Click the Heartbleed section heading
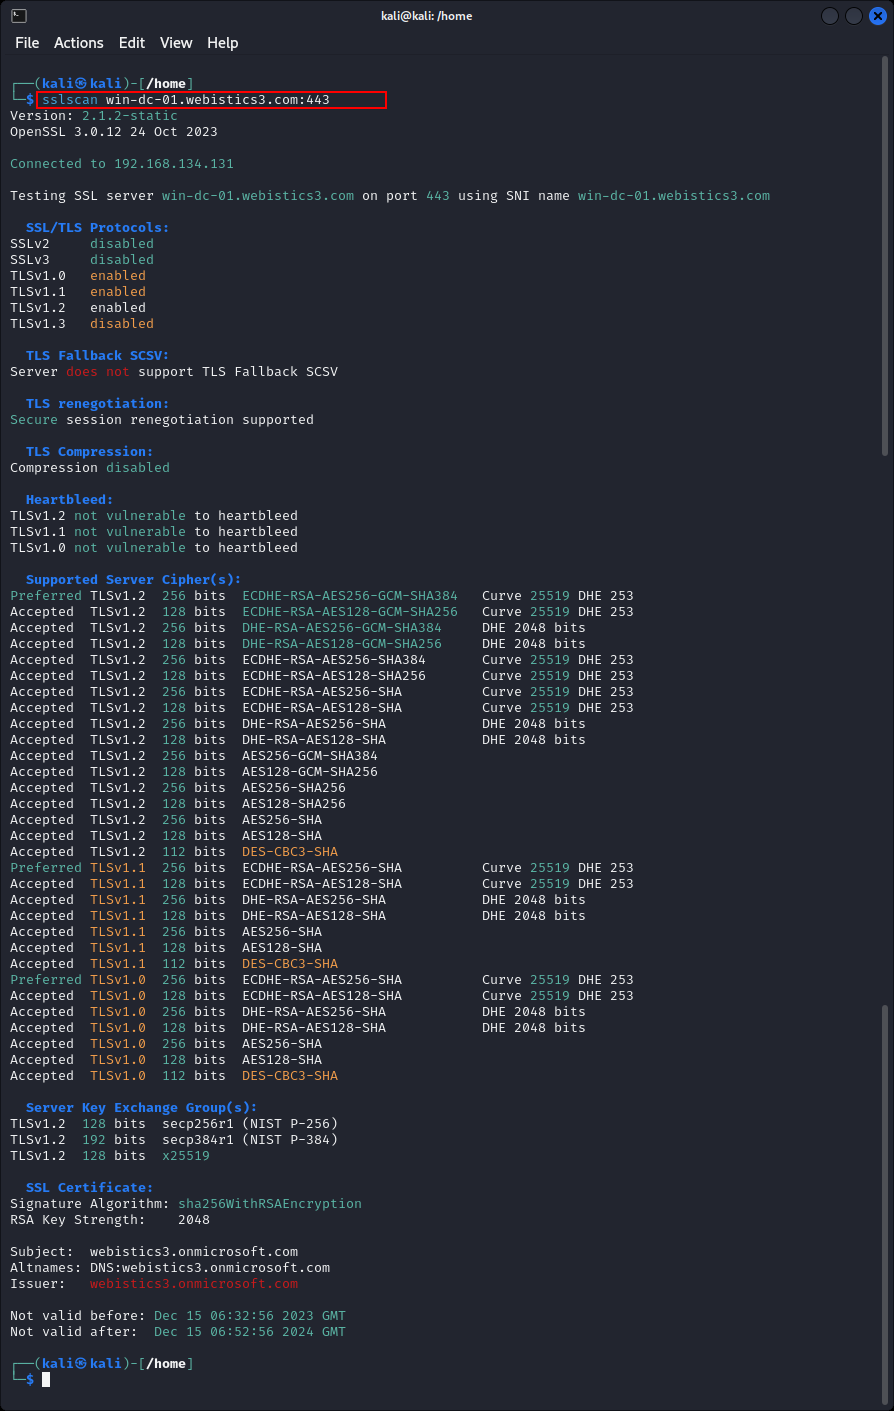The height and width of the screenshot is (1411, 894). click(70, 500)
